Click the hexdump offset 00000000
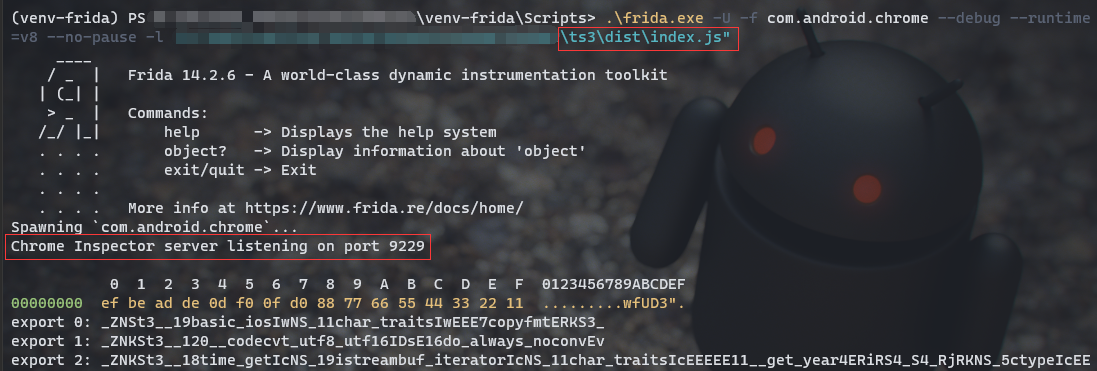 [47, 304]
